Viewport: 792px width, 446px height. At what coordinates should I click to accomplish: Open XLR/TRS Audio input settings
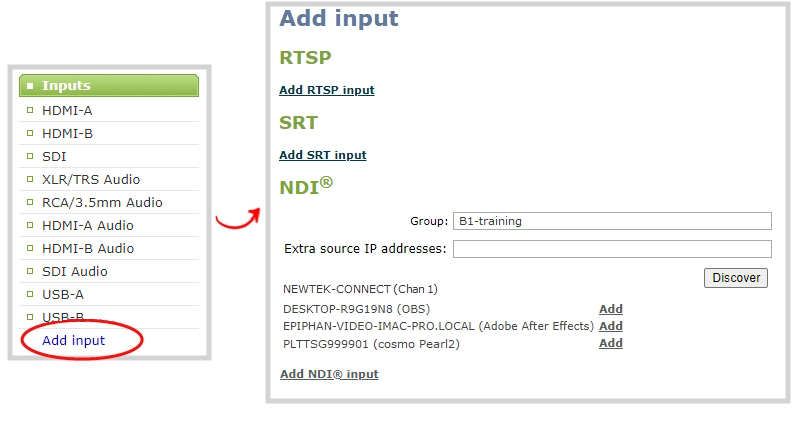coord(90,179)
